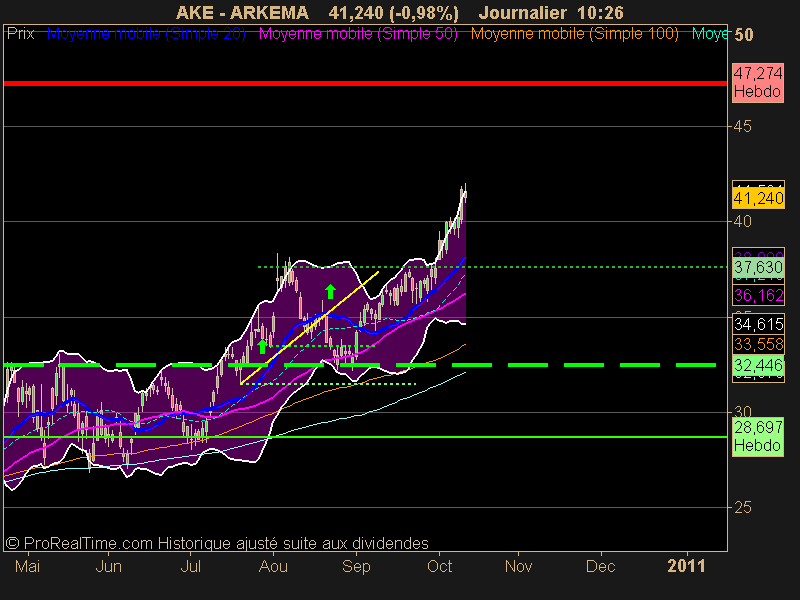Image resolution: width=800 pixels, height=600 pixels.
Task: Select the yellow trend line
Action: click(x=309, y=328)
